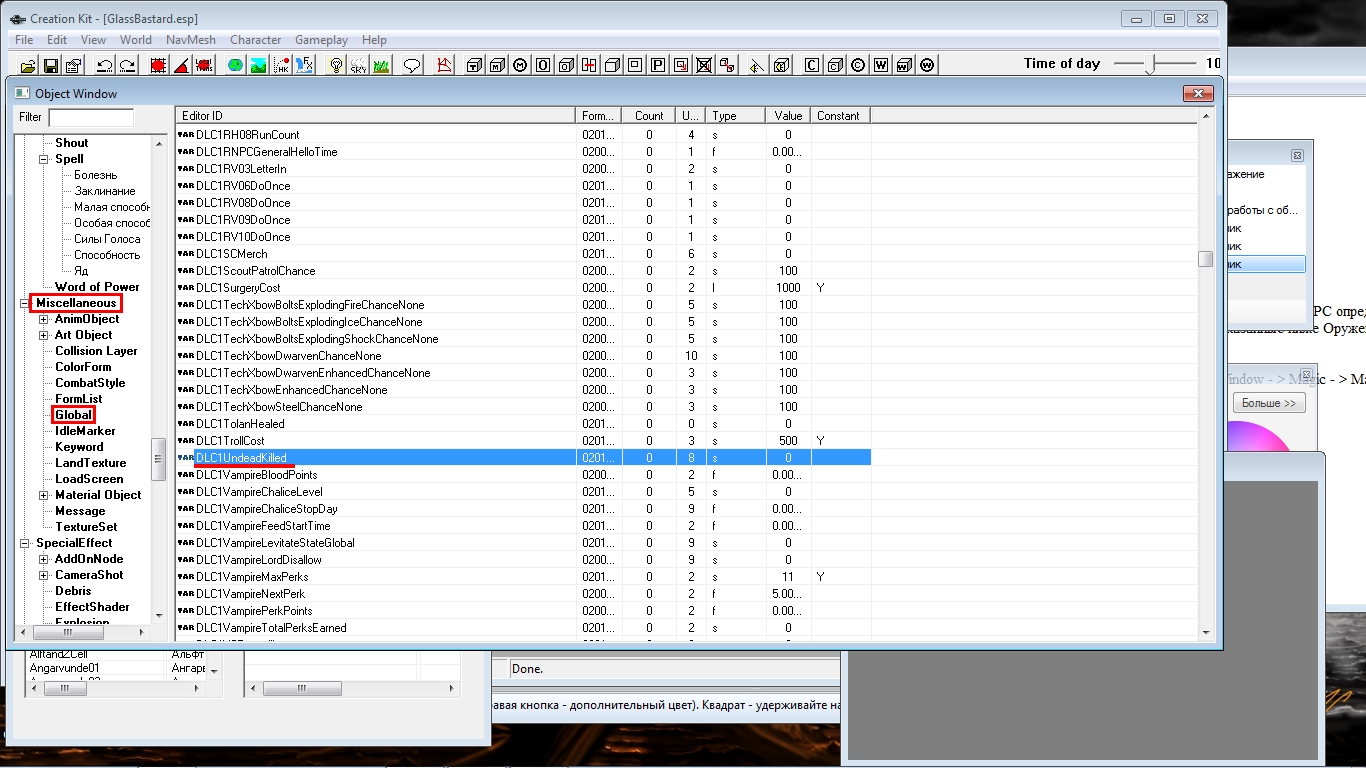Sort list by Editor ID column header
The width and height of the screenshot is (1366, 768).
[x=375, y=116]
